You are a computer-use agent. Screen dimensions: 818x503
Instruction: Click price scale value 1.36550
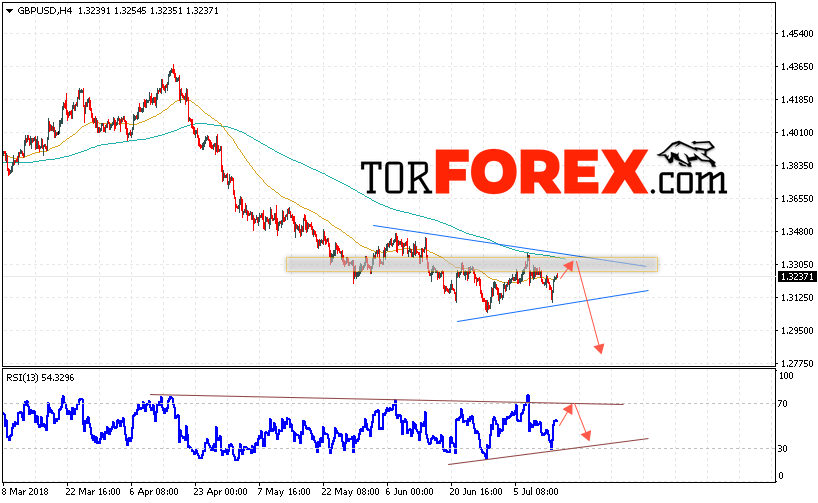coord(797,199)
